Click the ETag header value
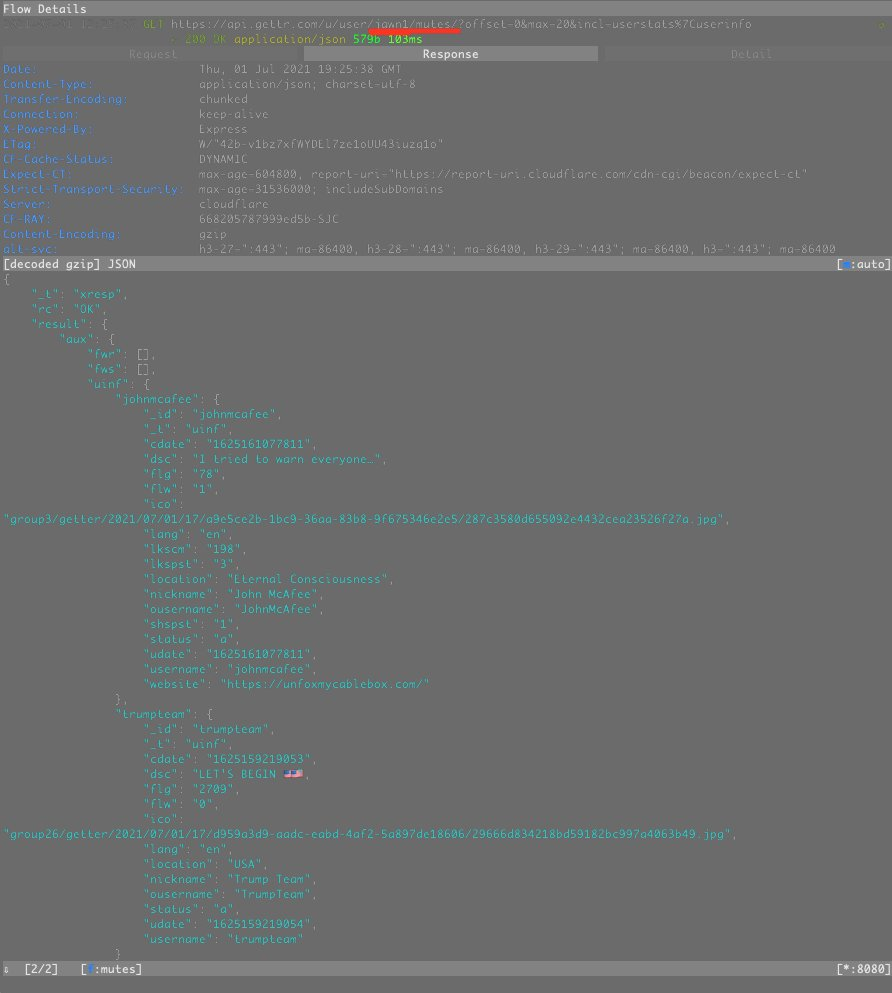This screenshot has height=993, width=892. 321,144
